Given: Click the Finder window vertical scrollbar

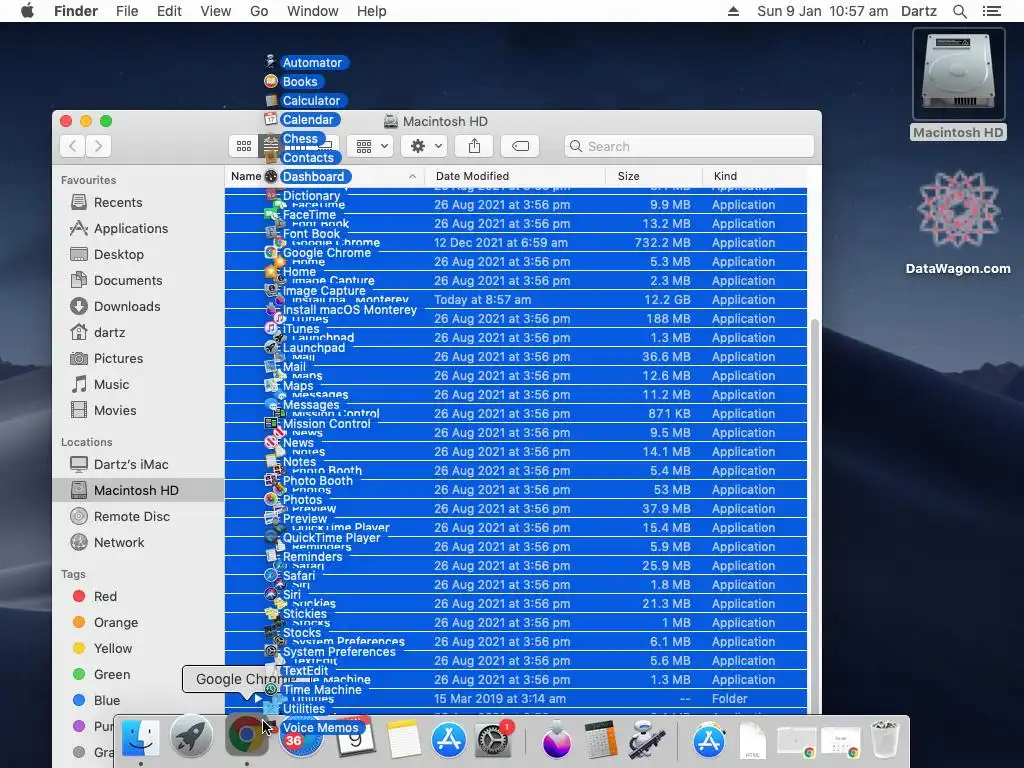Looking at the screenshot, I should click(x=814, y=516).
